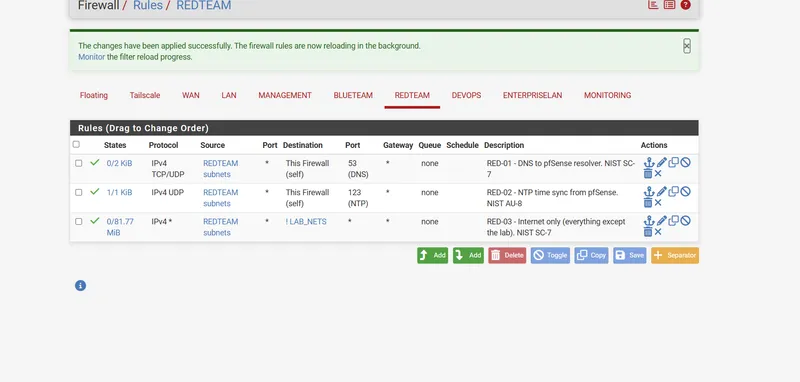This screenshot has width=800, height=382.
Task: Disable rule RED-02 with the ban icon
Action: [x=686, y=192]
